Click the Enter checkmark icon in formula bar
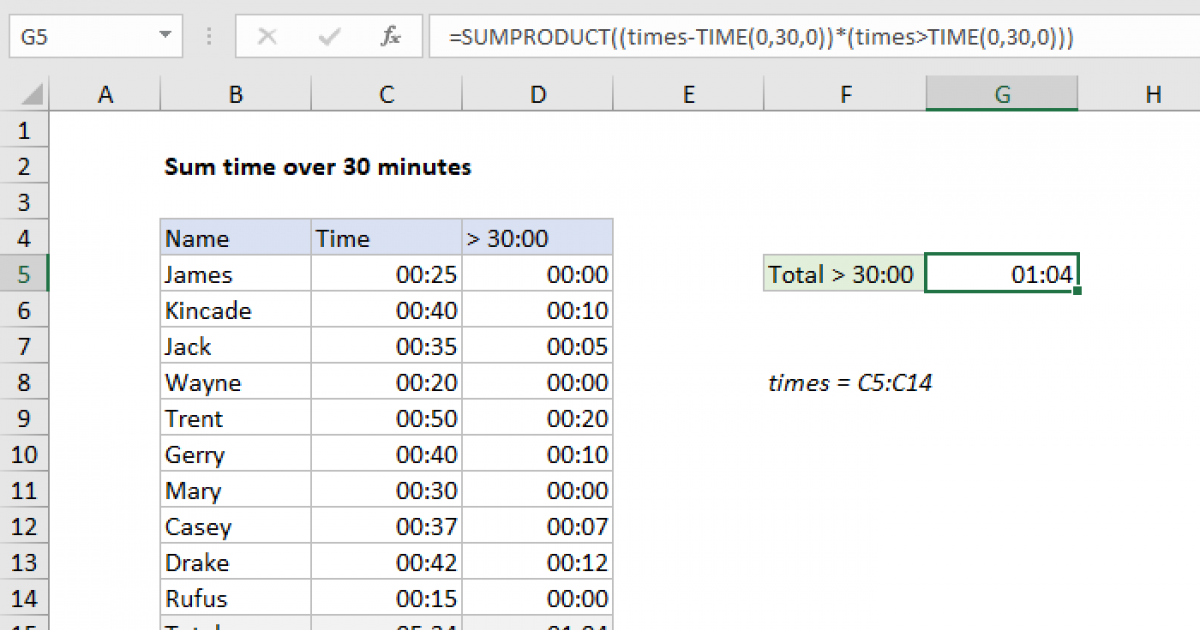The image size is (1200, 630). point(328,36)
